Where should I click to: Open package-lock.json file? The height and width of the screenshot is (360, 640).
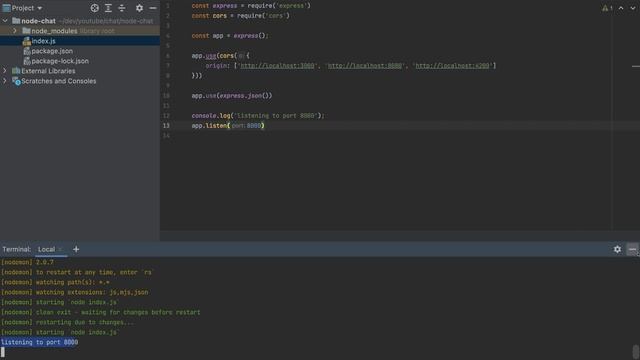60,61
